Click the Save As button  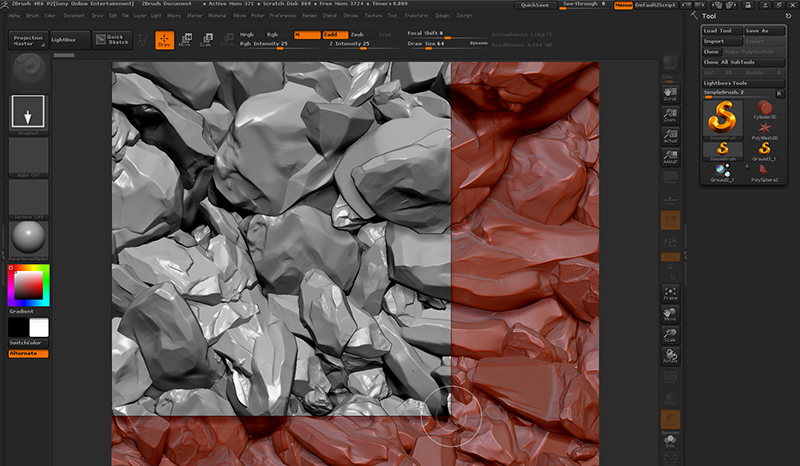(x=764, y=31)
